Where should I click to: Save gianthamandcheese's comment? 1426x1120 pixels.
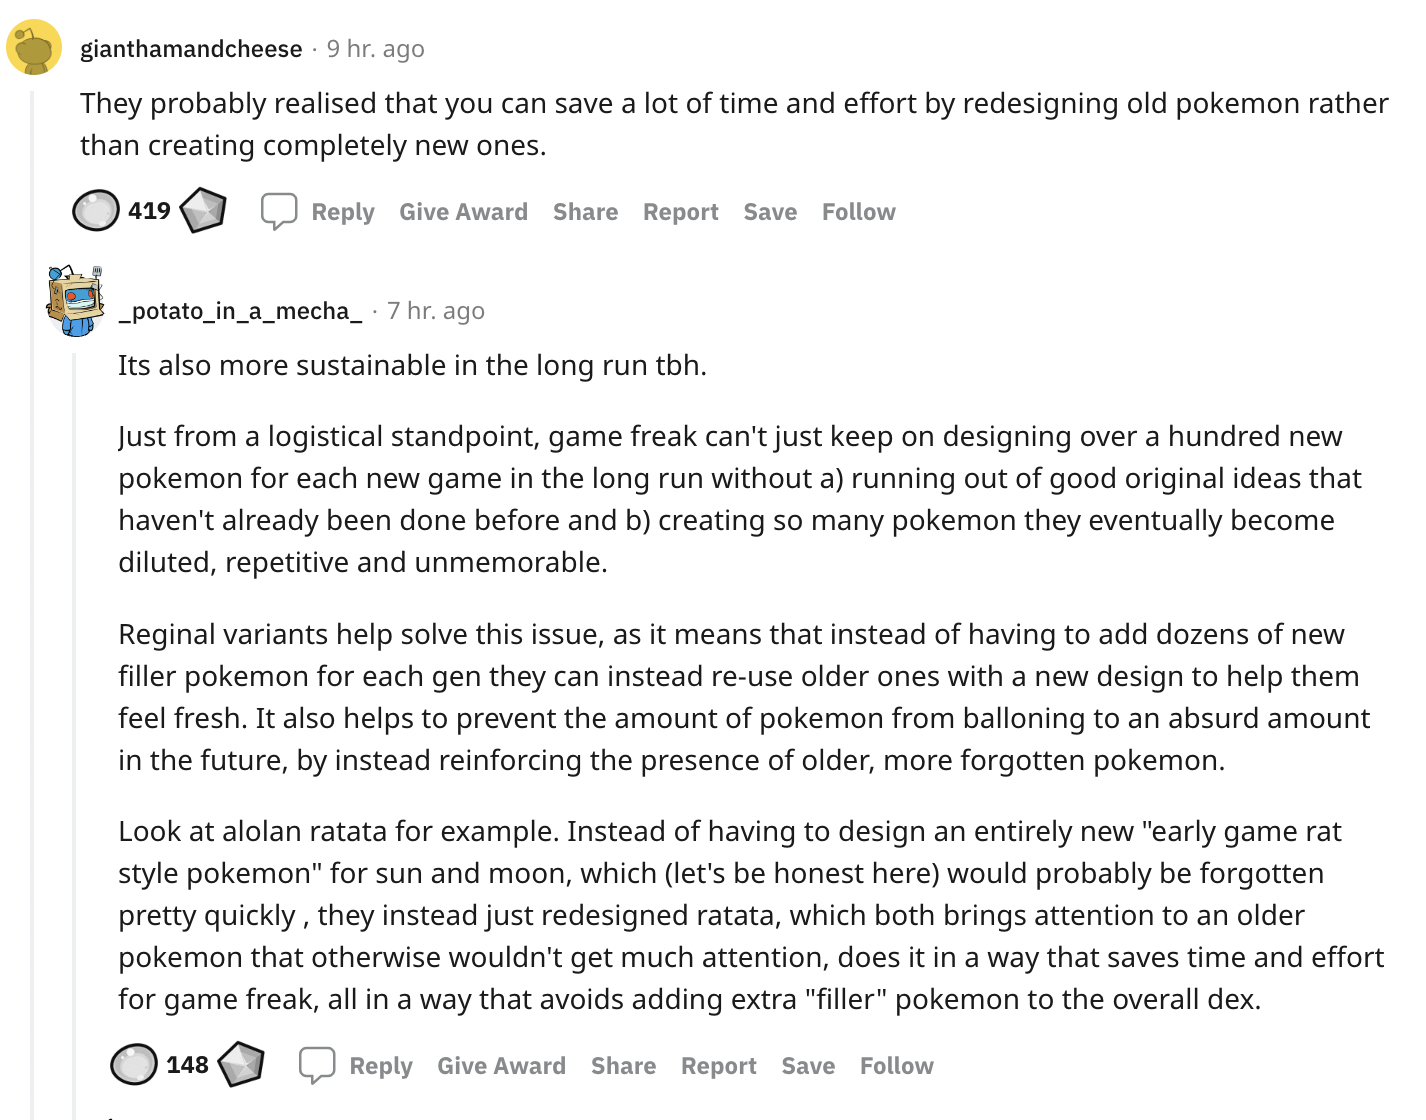click(770, 212)
